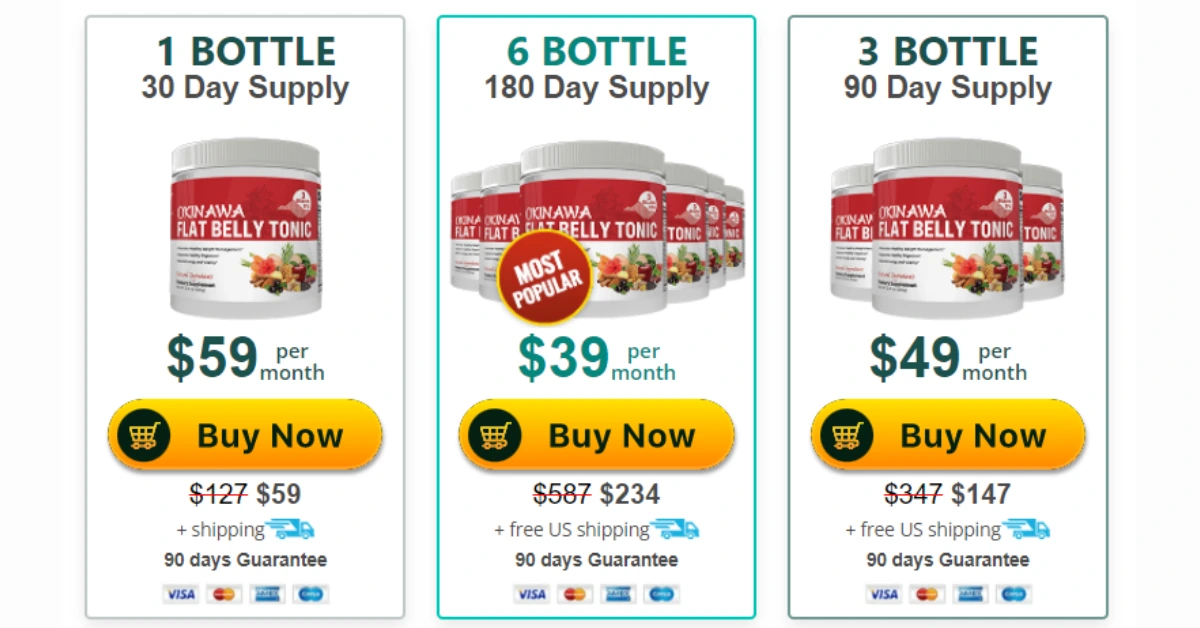Click the shipping truck icon under the $59 price
The width and height of the screenshot is (1200, 628).
click(x=290, y=529)
